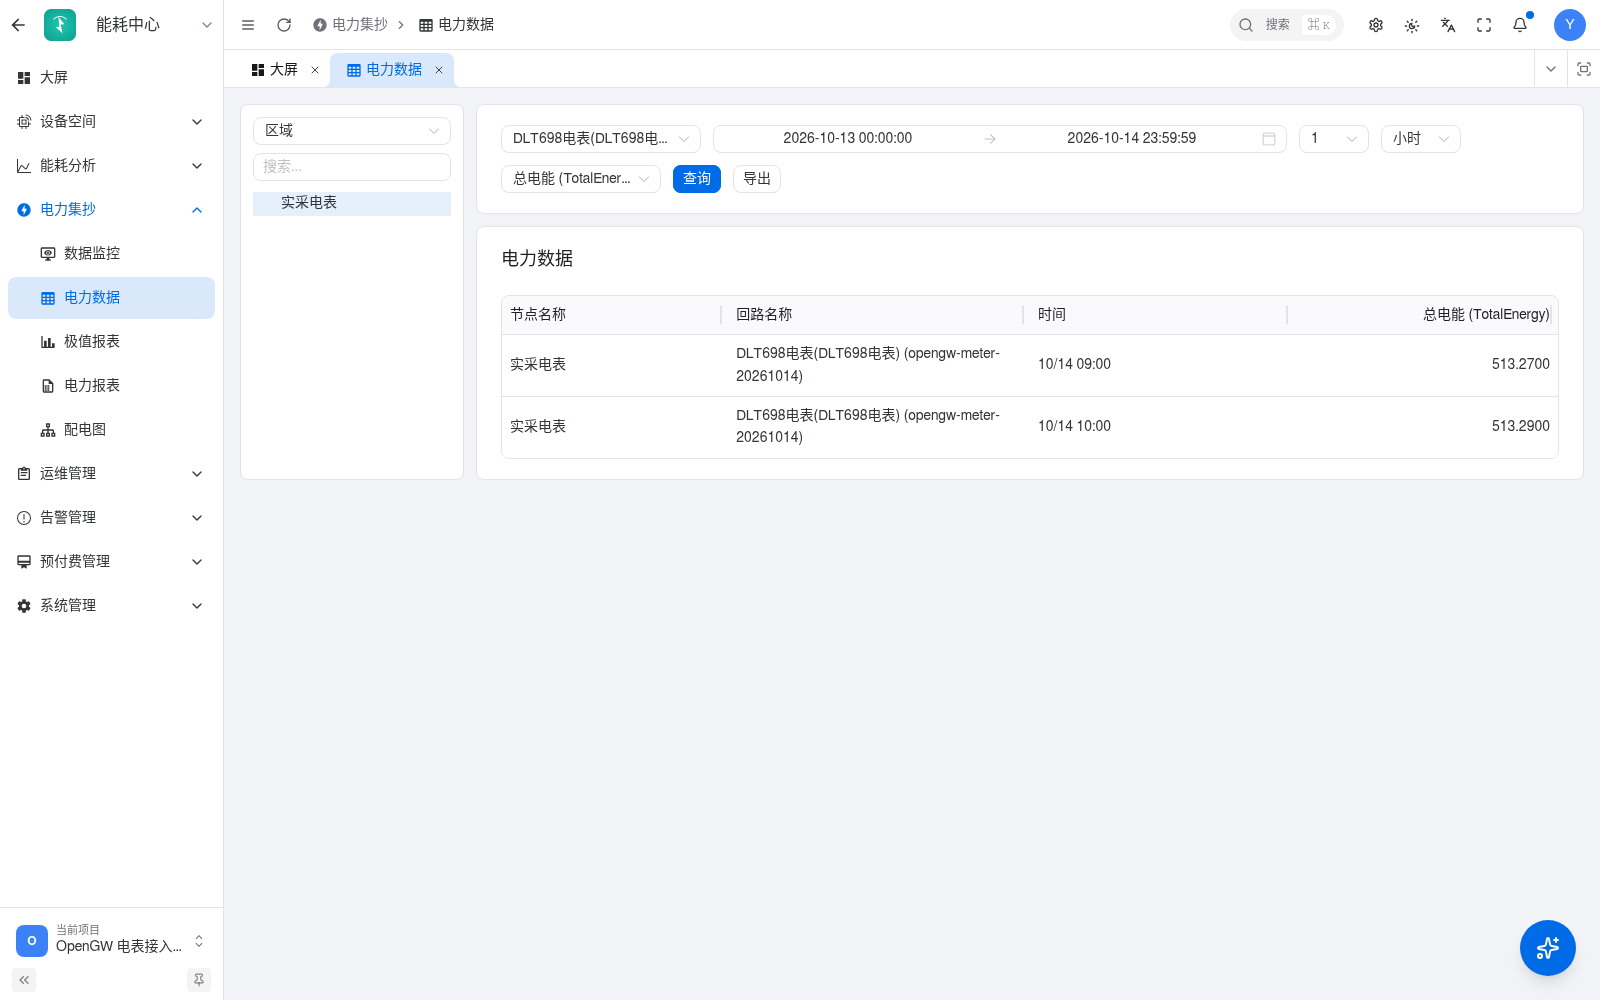Pin the sidebar with pin icon

[x=199, y=980]
